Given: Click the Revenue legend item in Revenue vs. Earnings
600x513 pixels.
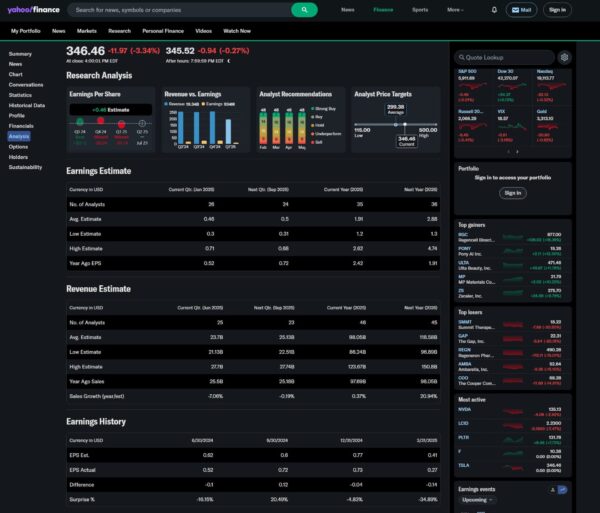Looking at the screenshot, I should (x=181, y=104).
